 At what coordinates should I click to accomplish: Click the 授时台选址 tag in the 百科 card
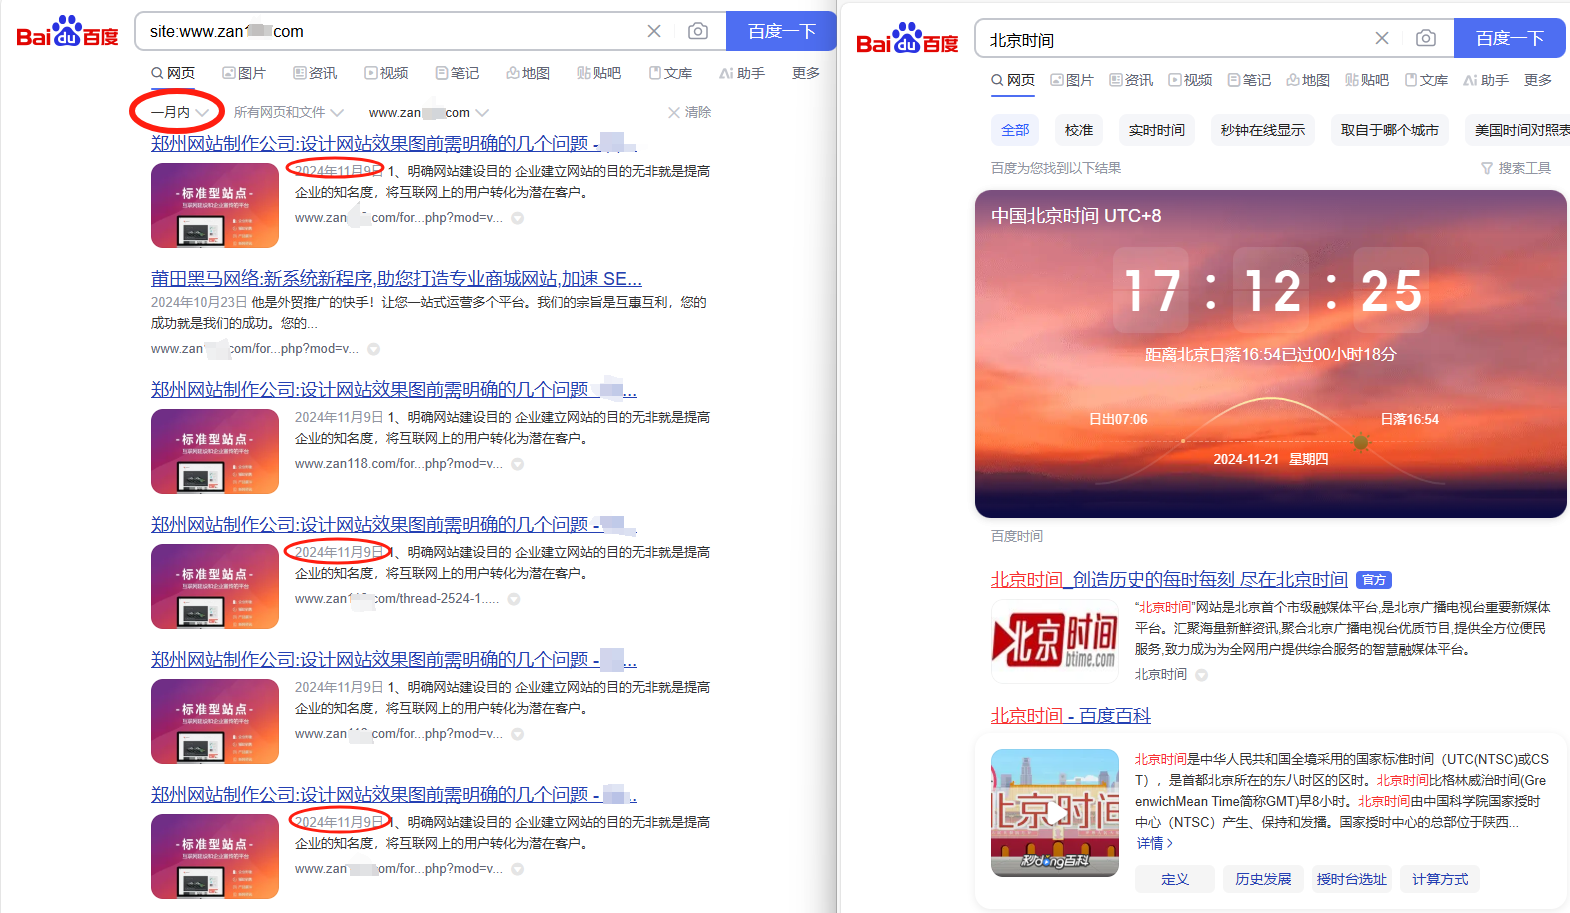point(1352,879)
